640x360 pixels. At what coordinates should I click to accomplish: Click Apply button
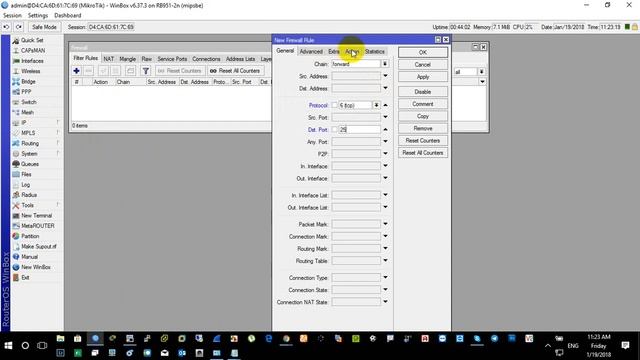tap(423, 77)
